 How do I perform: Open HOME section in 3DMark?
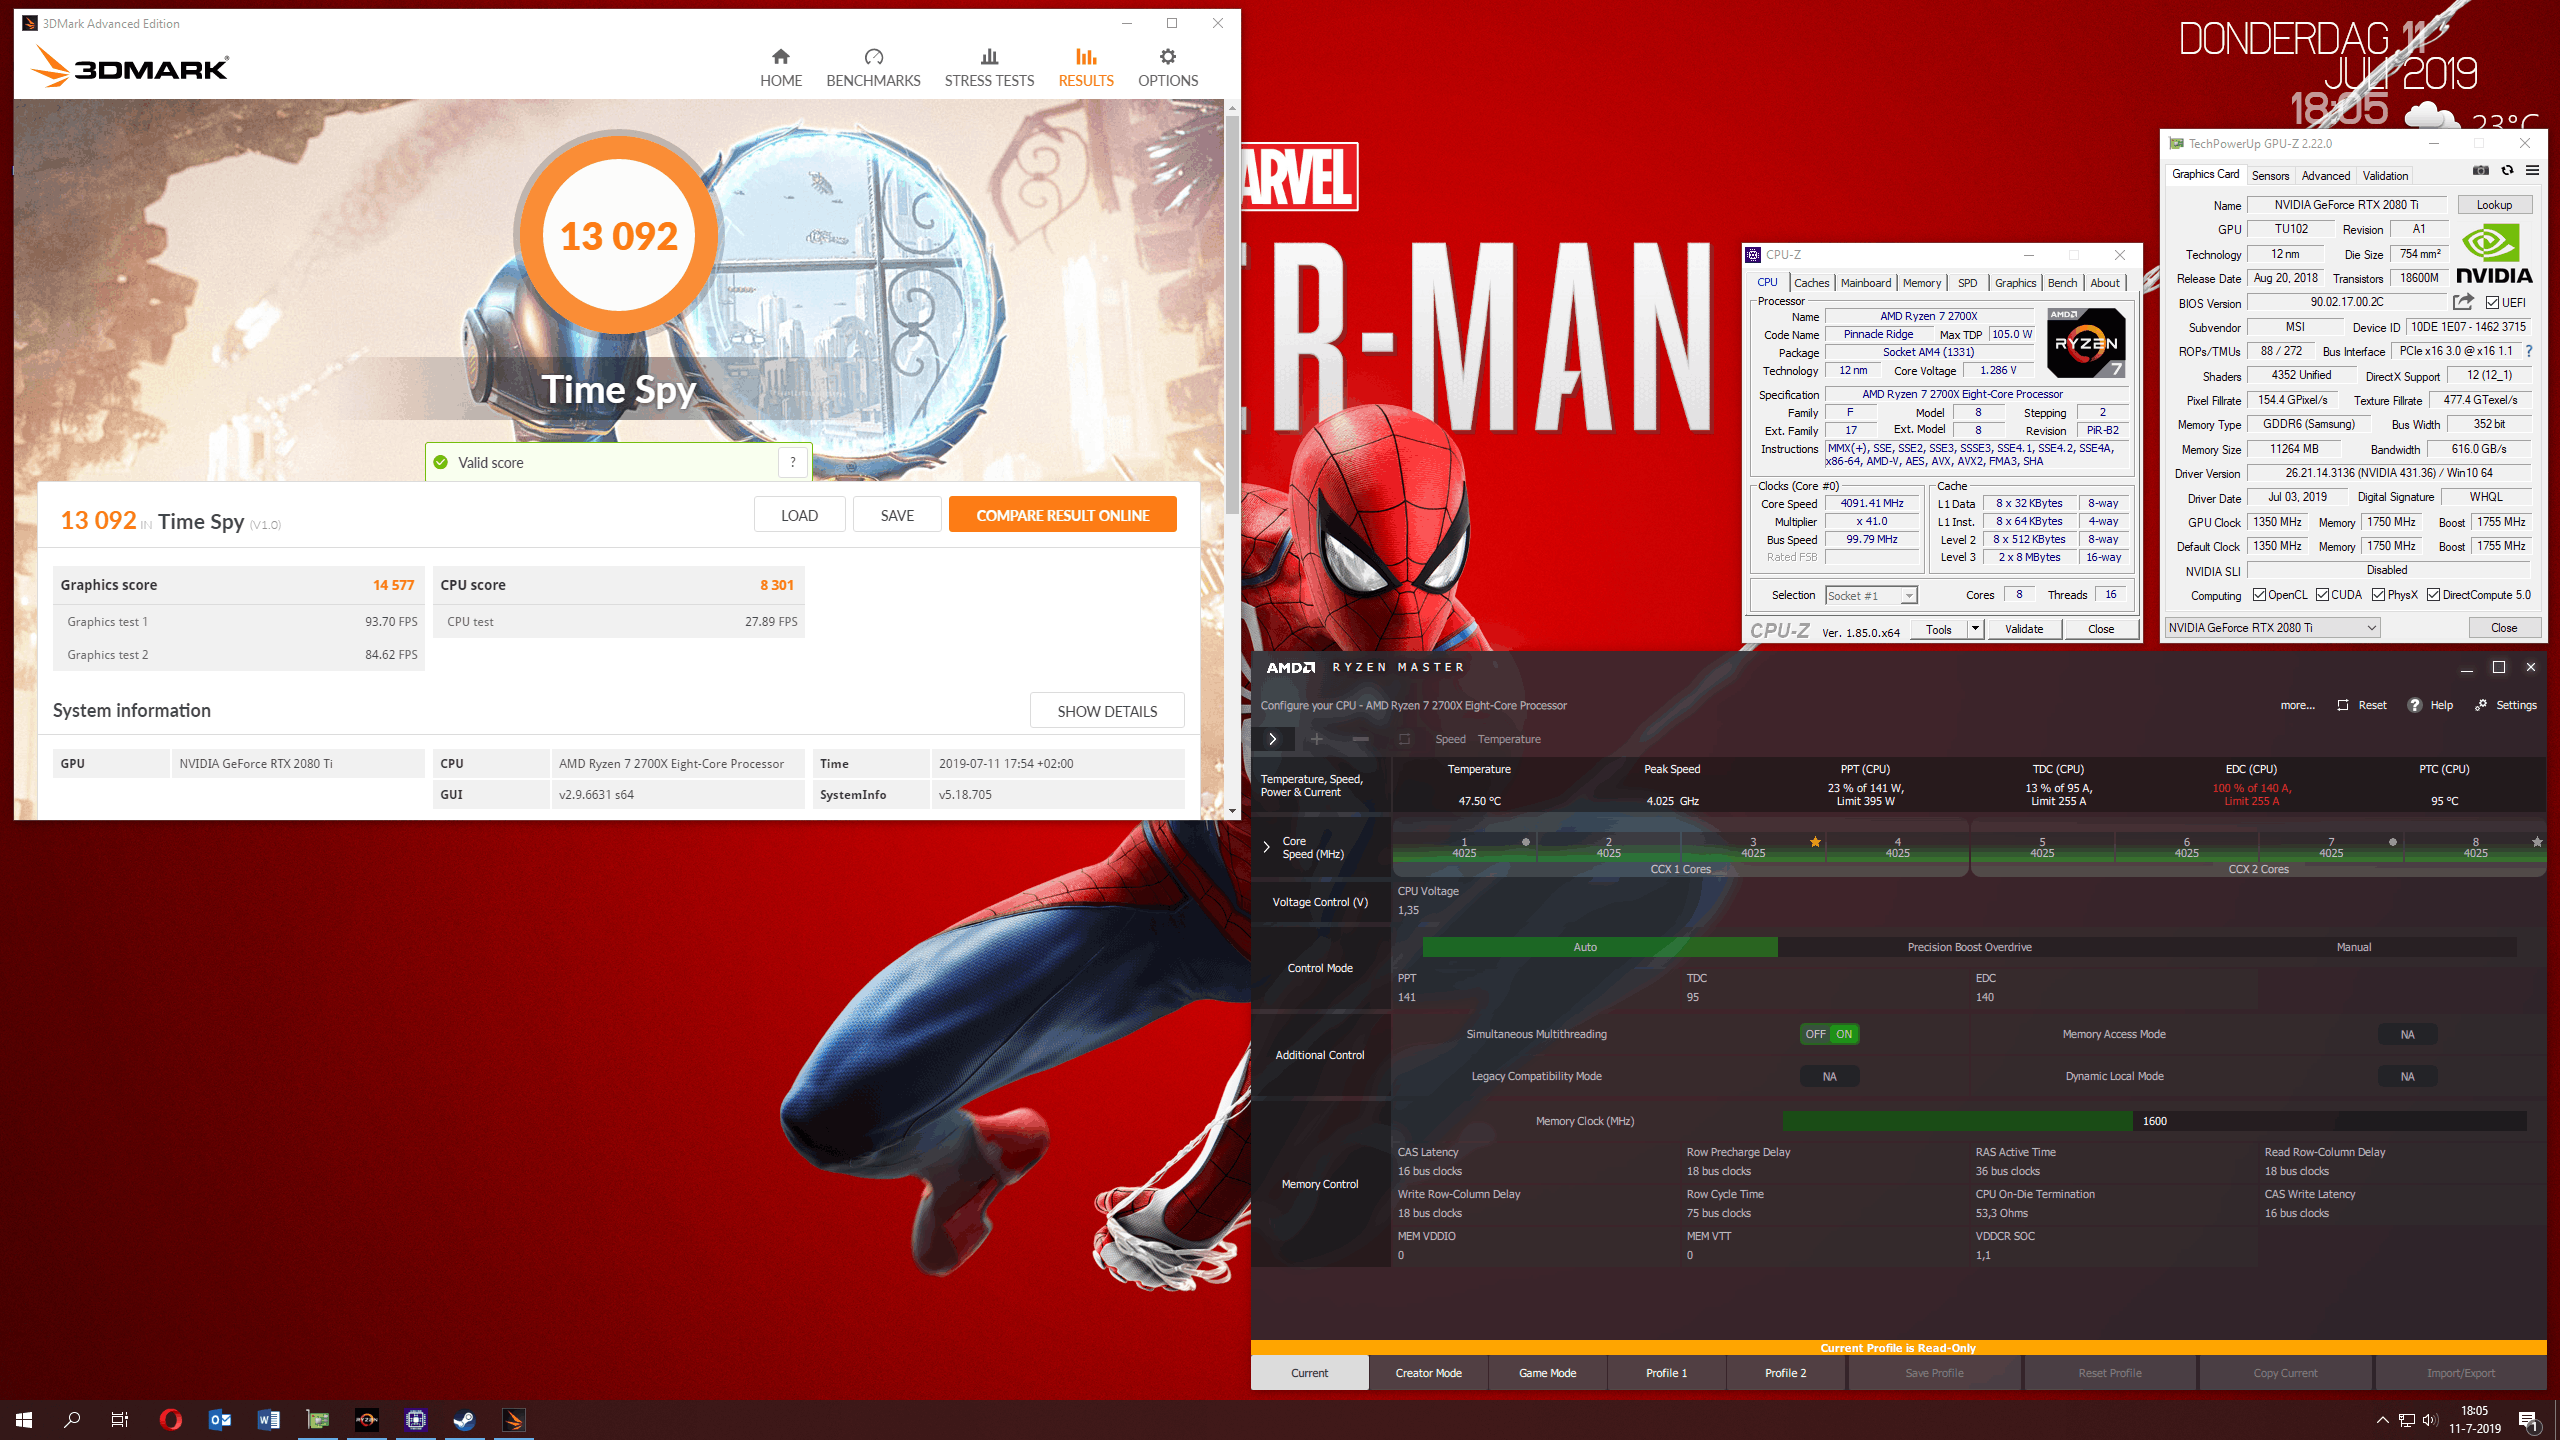pyautogui.click(x=780, y=68)
